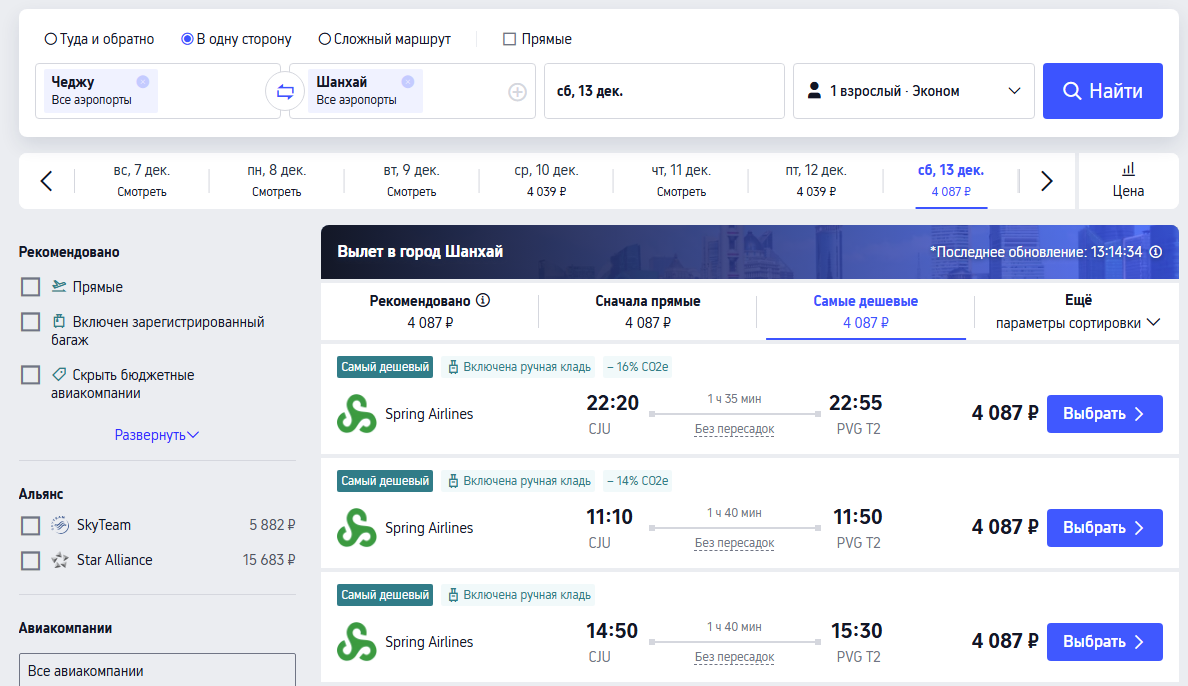Enable Прямые filter under Рекомендовано
1188x686 pixels.
pos(30,287)
